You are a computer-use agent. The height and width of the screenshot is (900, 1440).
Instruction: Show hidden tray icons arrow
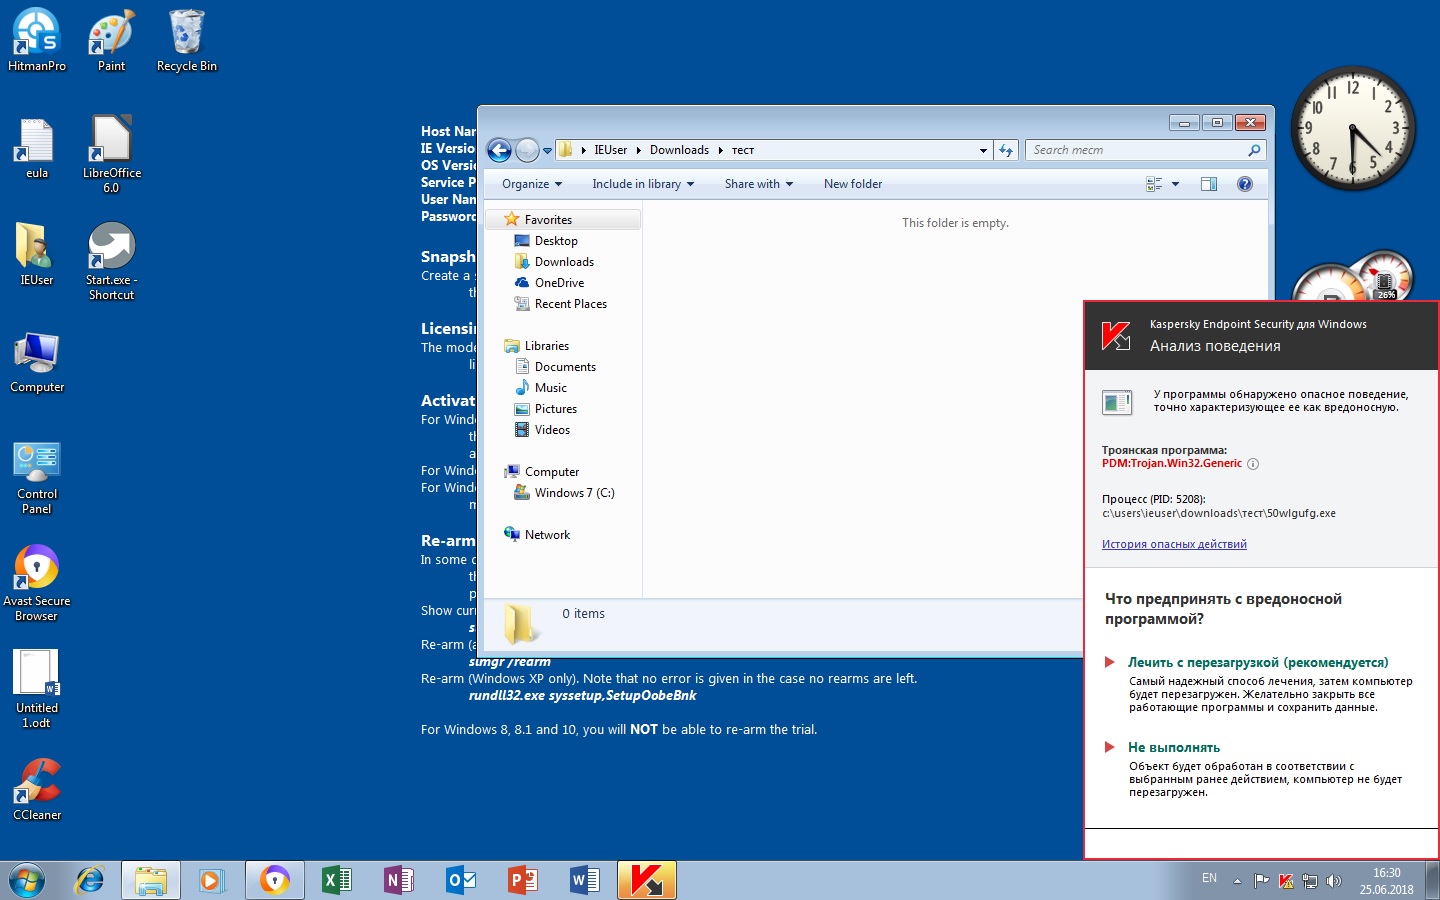tap(1237, 881)
